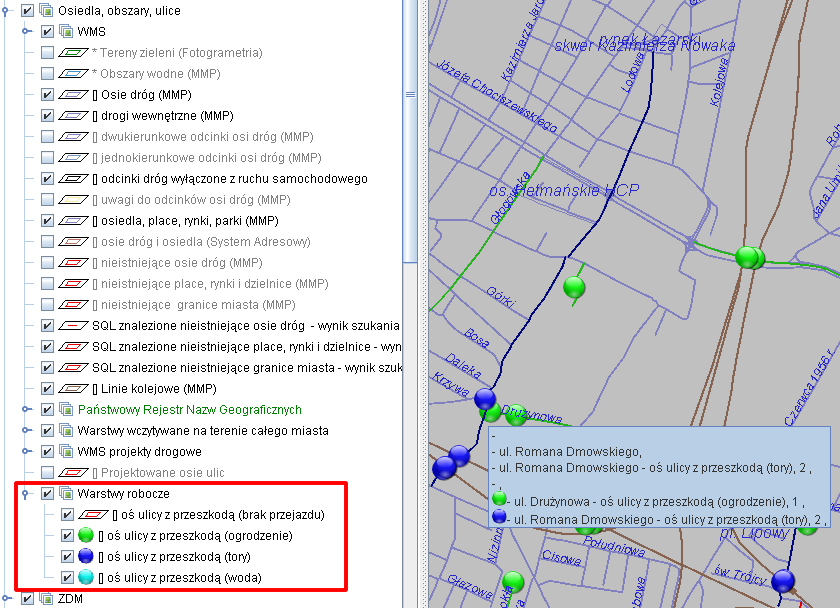The image size is (840, 608).
Task: Click blue circle icon of tory layer
Action: coord(85,557)
